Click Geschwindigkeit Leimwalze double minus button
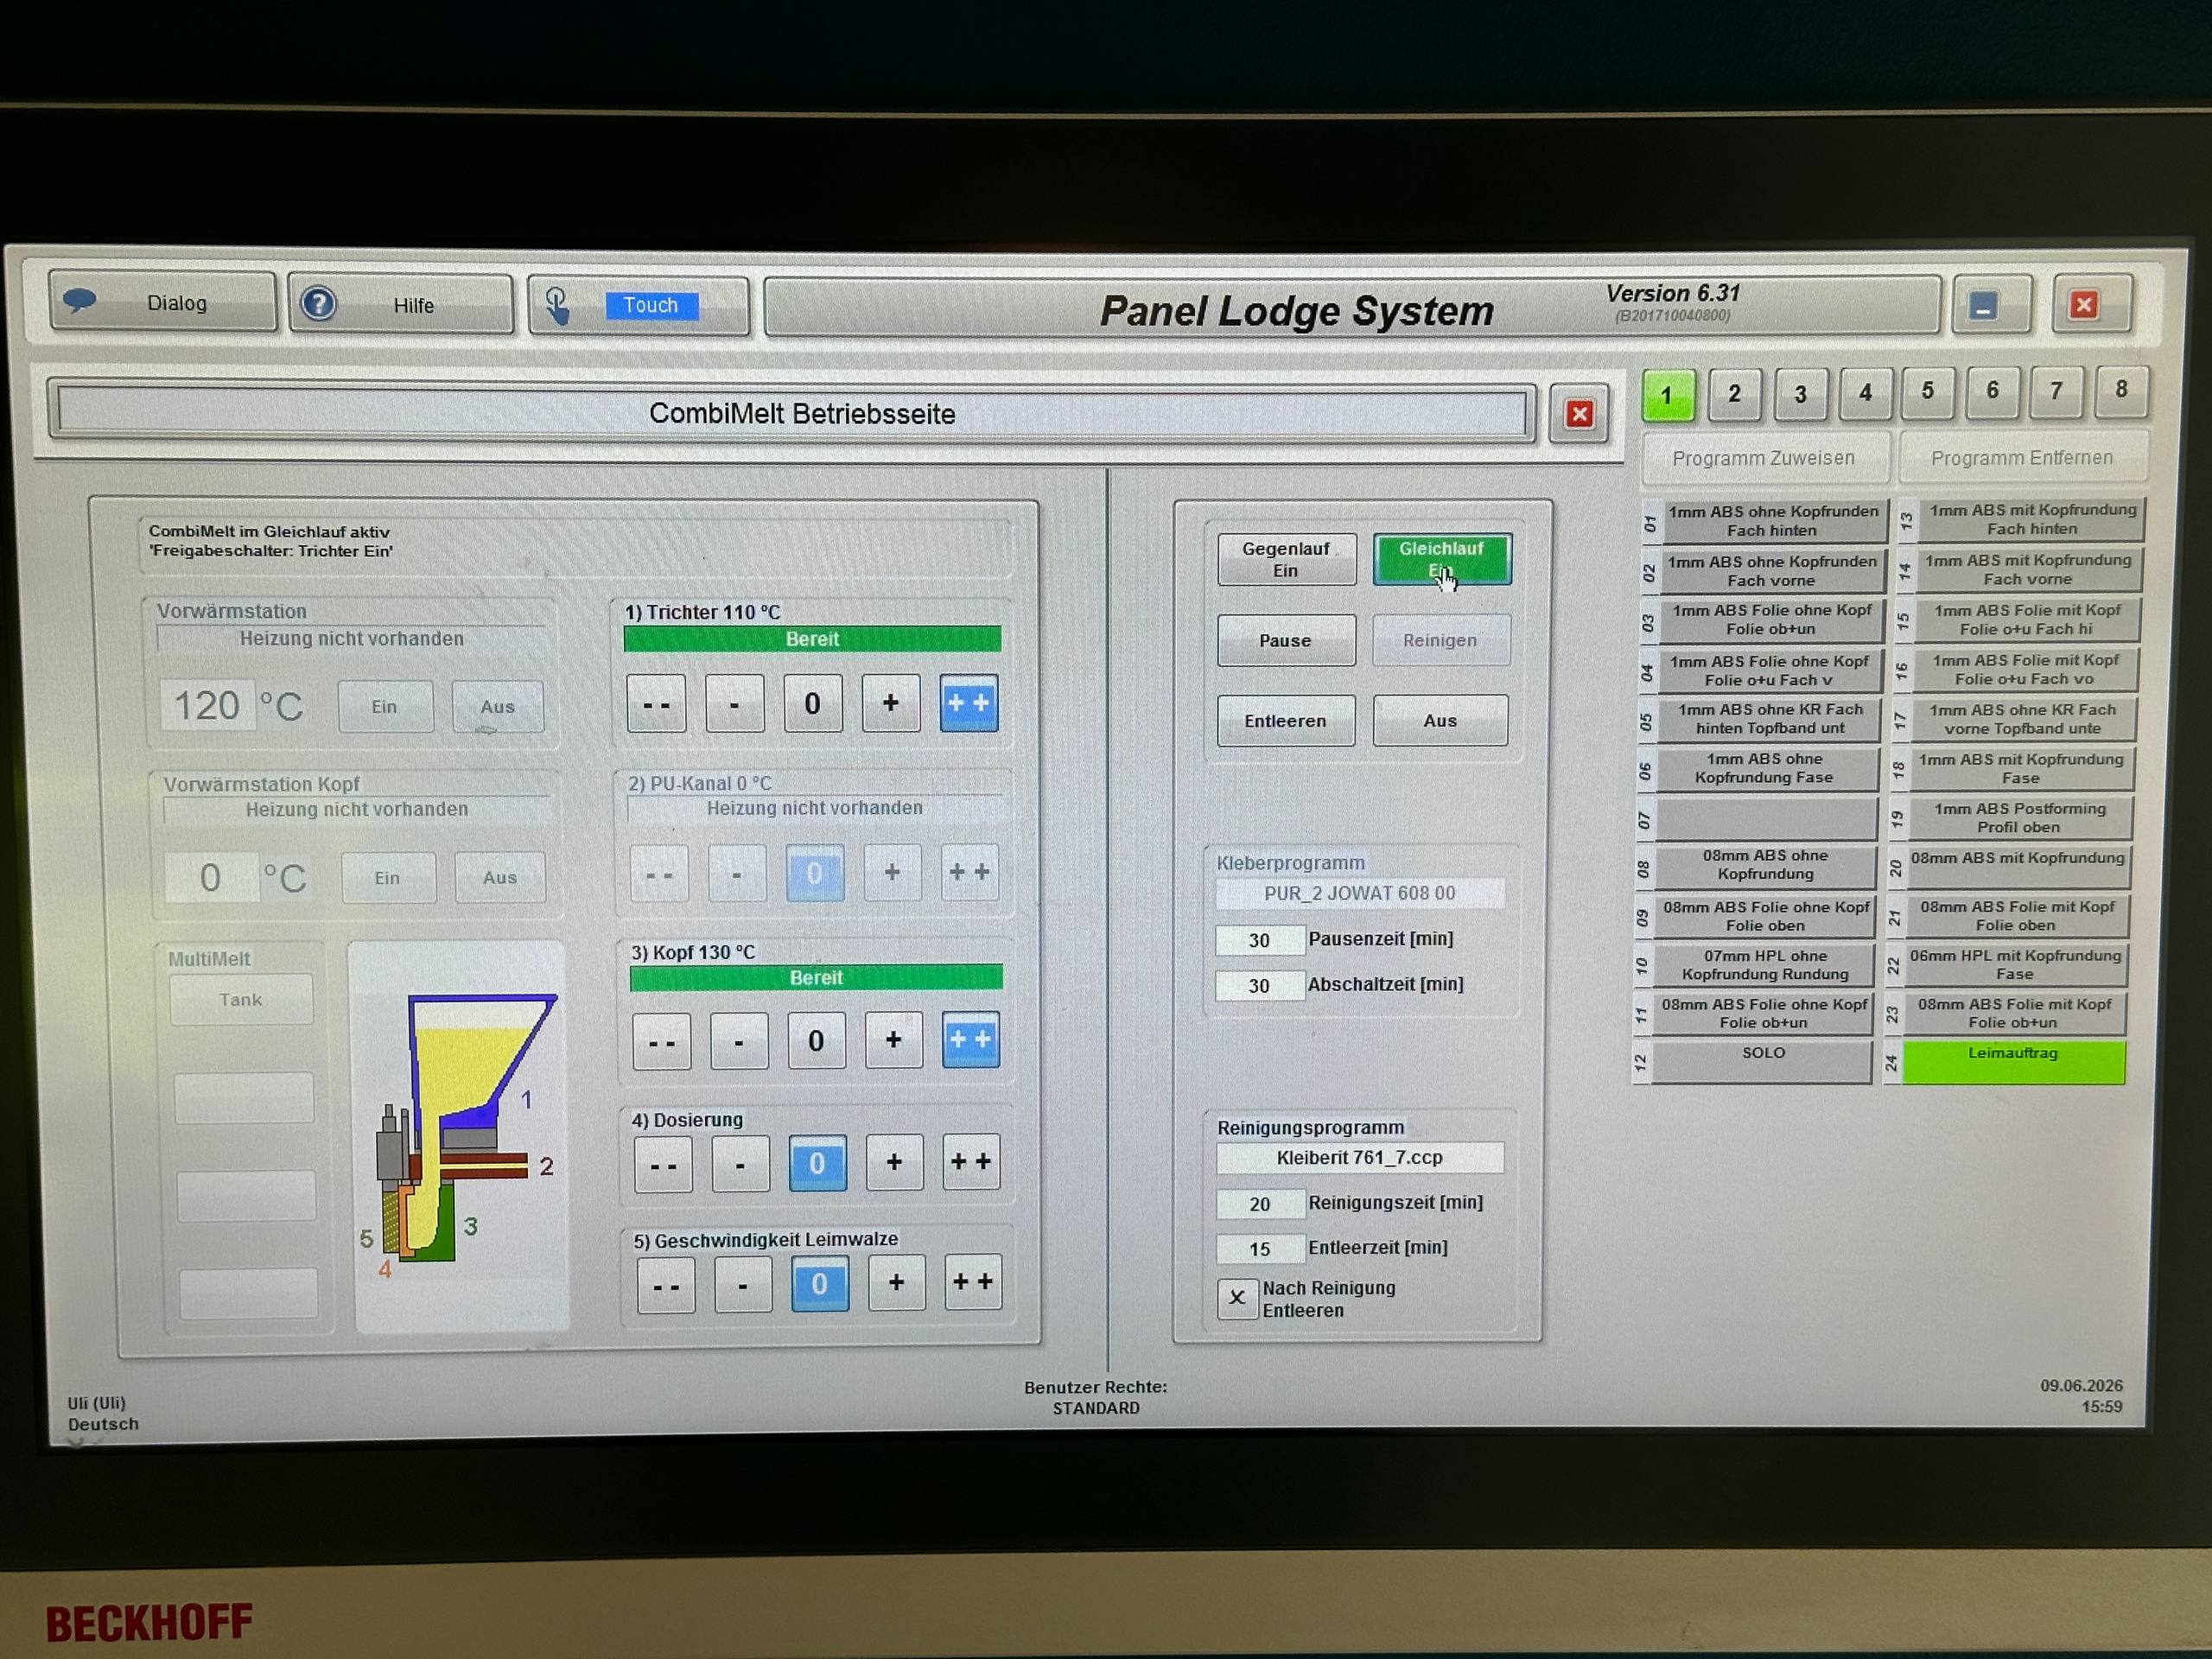Image resolution: width=2212 pixels, height=1659 pixels. point(666,1285)
